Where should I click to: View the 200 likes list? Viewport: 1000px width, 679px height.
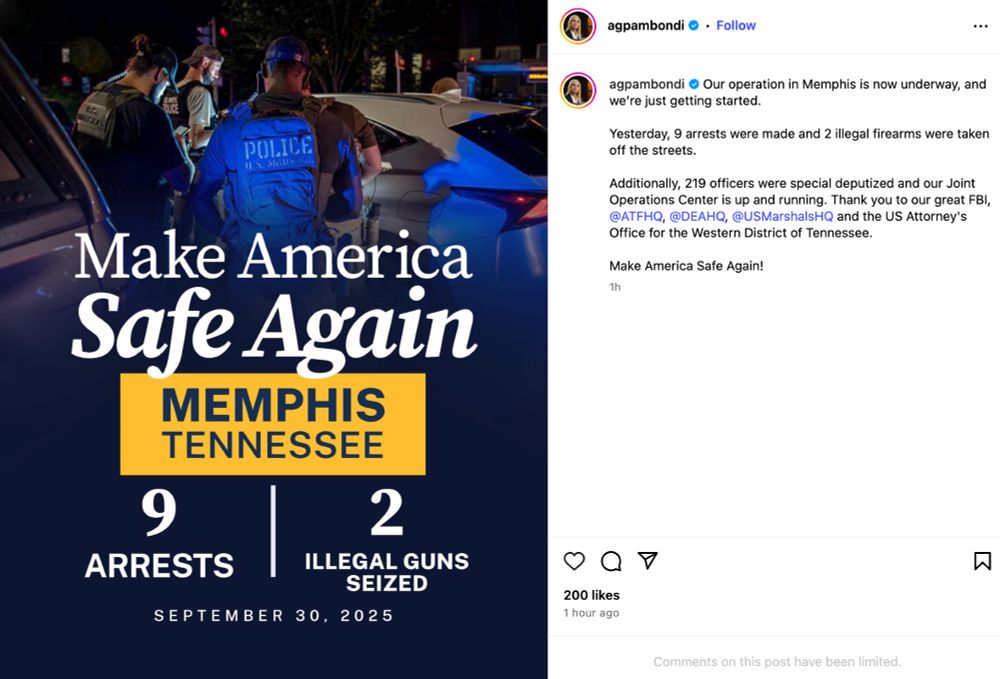point(591,595)
